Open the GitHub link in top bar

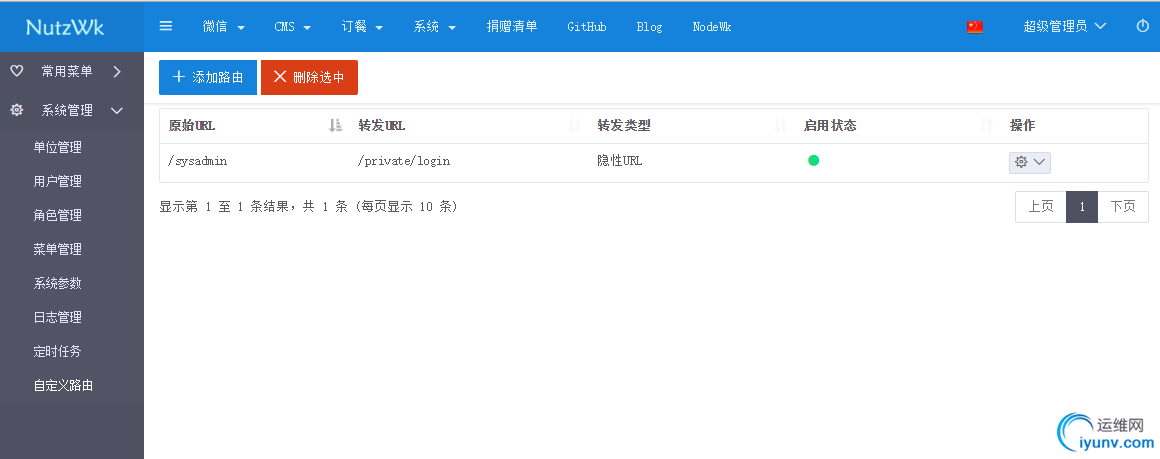pos(587,27)
